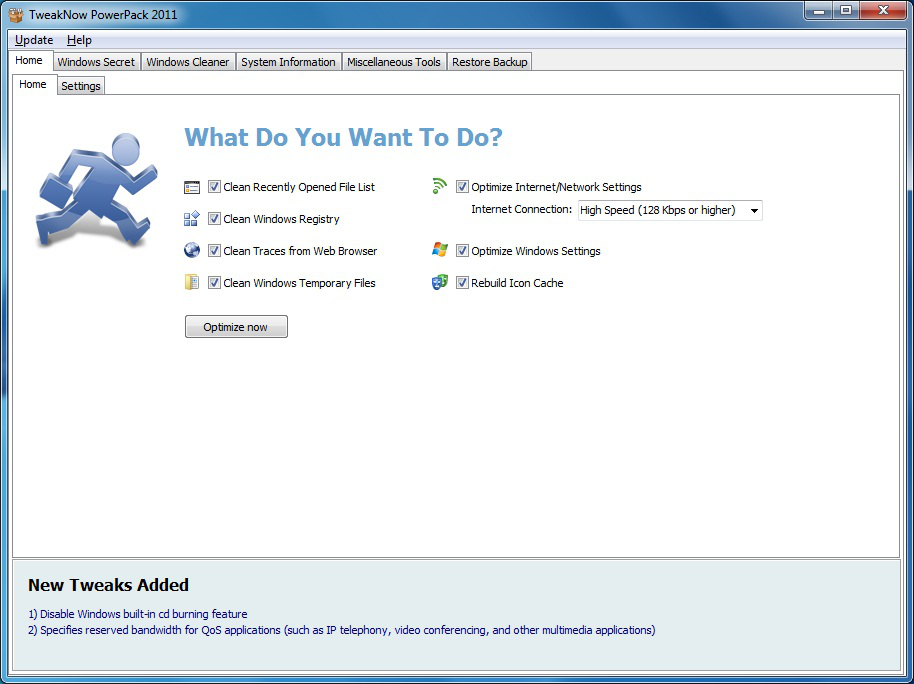Image resolution: width=914 pixels, height=684 pixels.
Task: Open the Internet Connection speed dropdown
Action: coord(670,211)
